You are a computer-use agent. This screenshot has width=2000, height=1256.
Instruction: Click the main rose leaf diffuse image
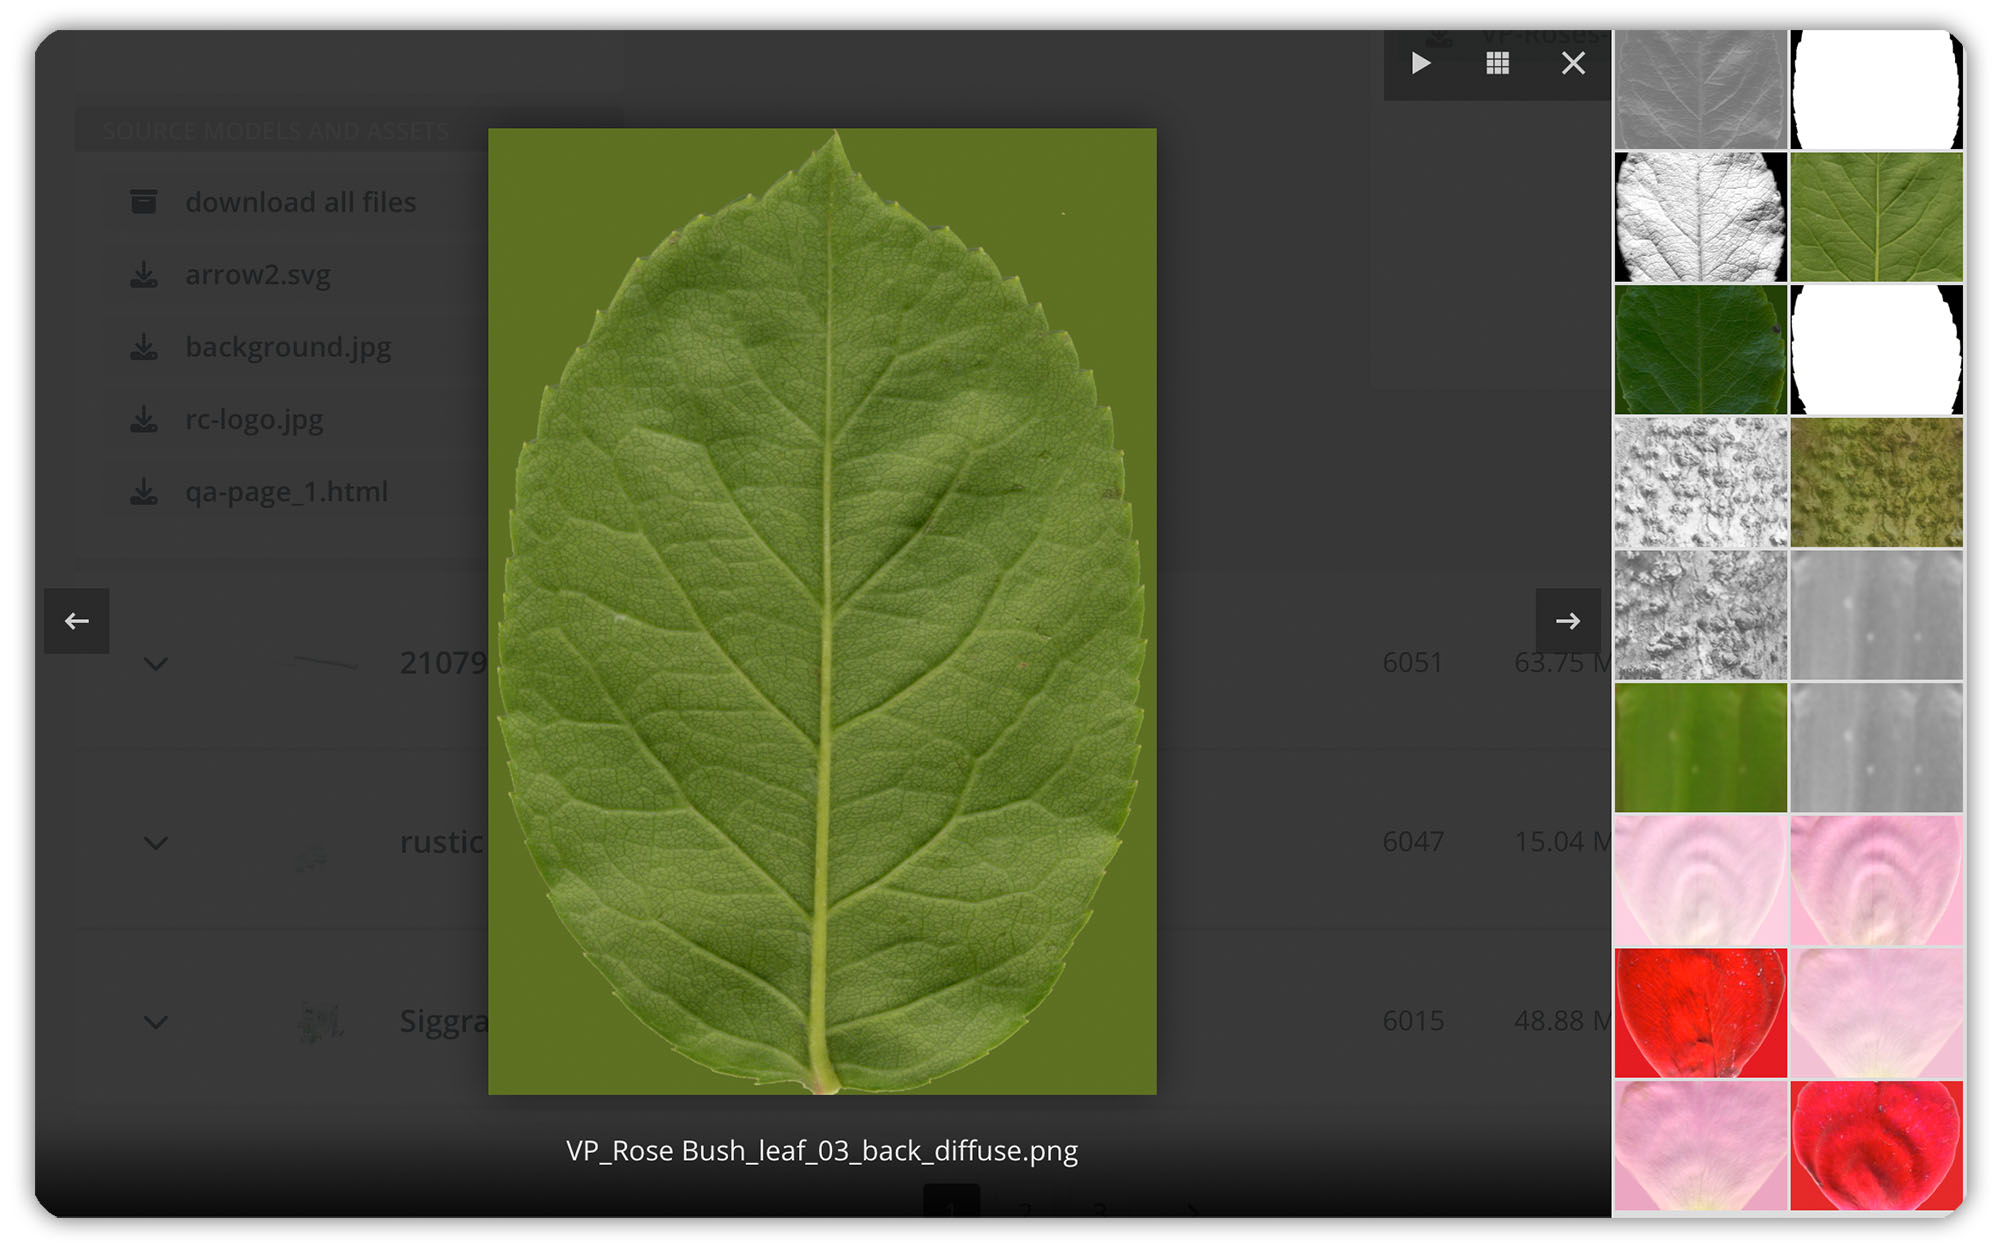[x=822, y=611]
